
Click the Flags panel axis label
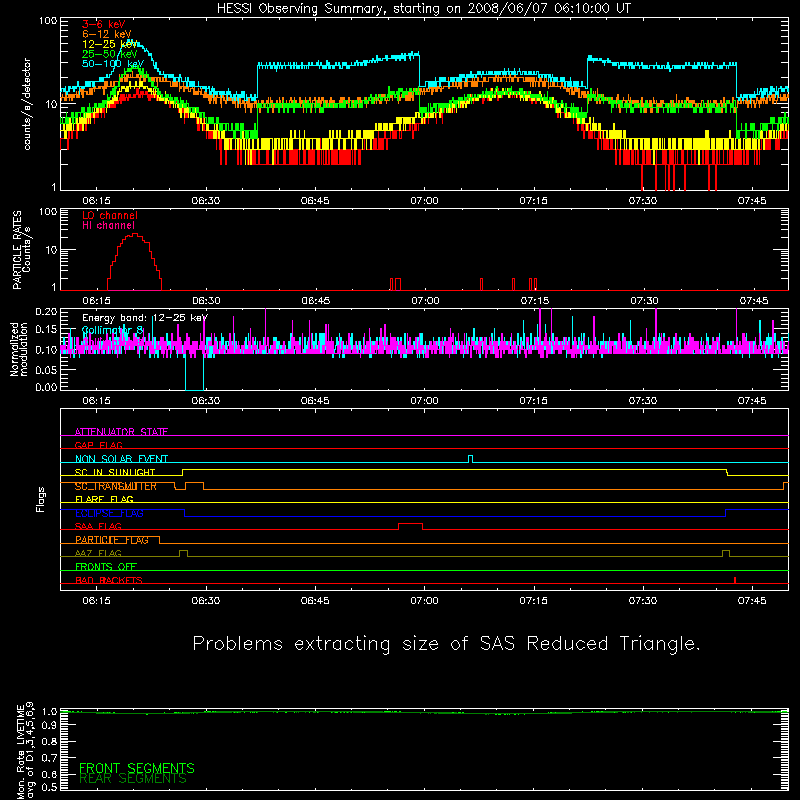click(40, 499)
